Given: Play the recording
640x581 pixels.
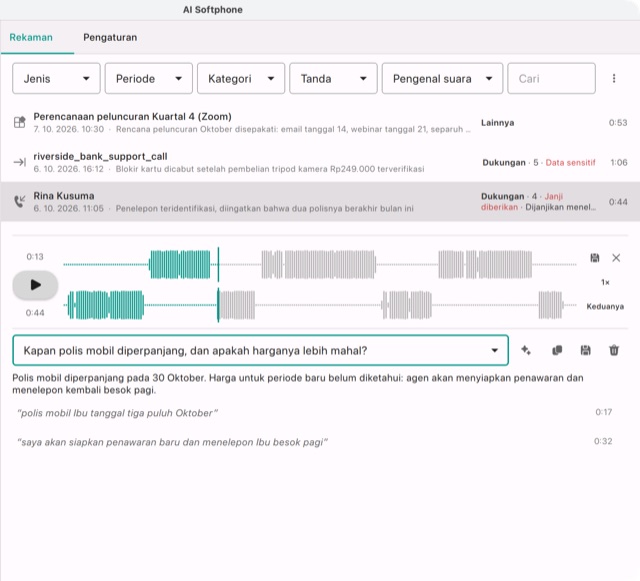Looking at the screenshot, I should coord(35,285).
